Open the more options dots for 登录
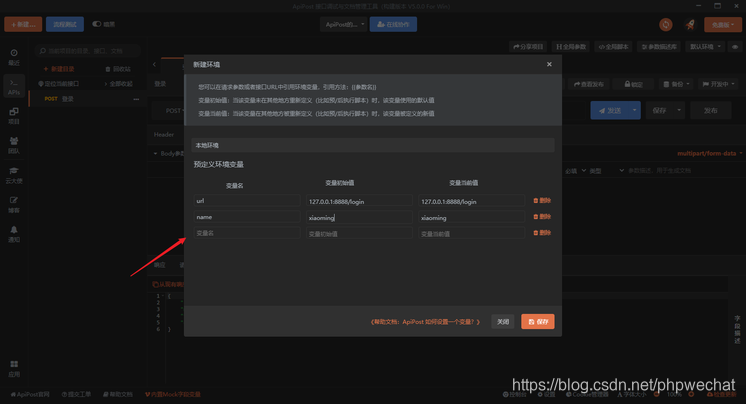 [136, 99]
